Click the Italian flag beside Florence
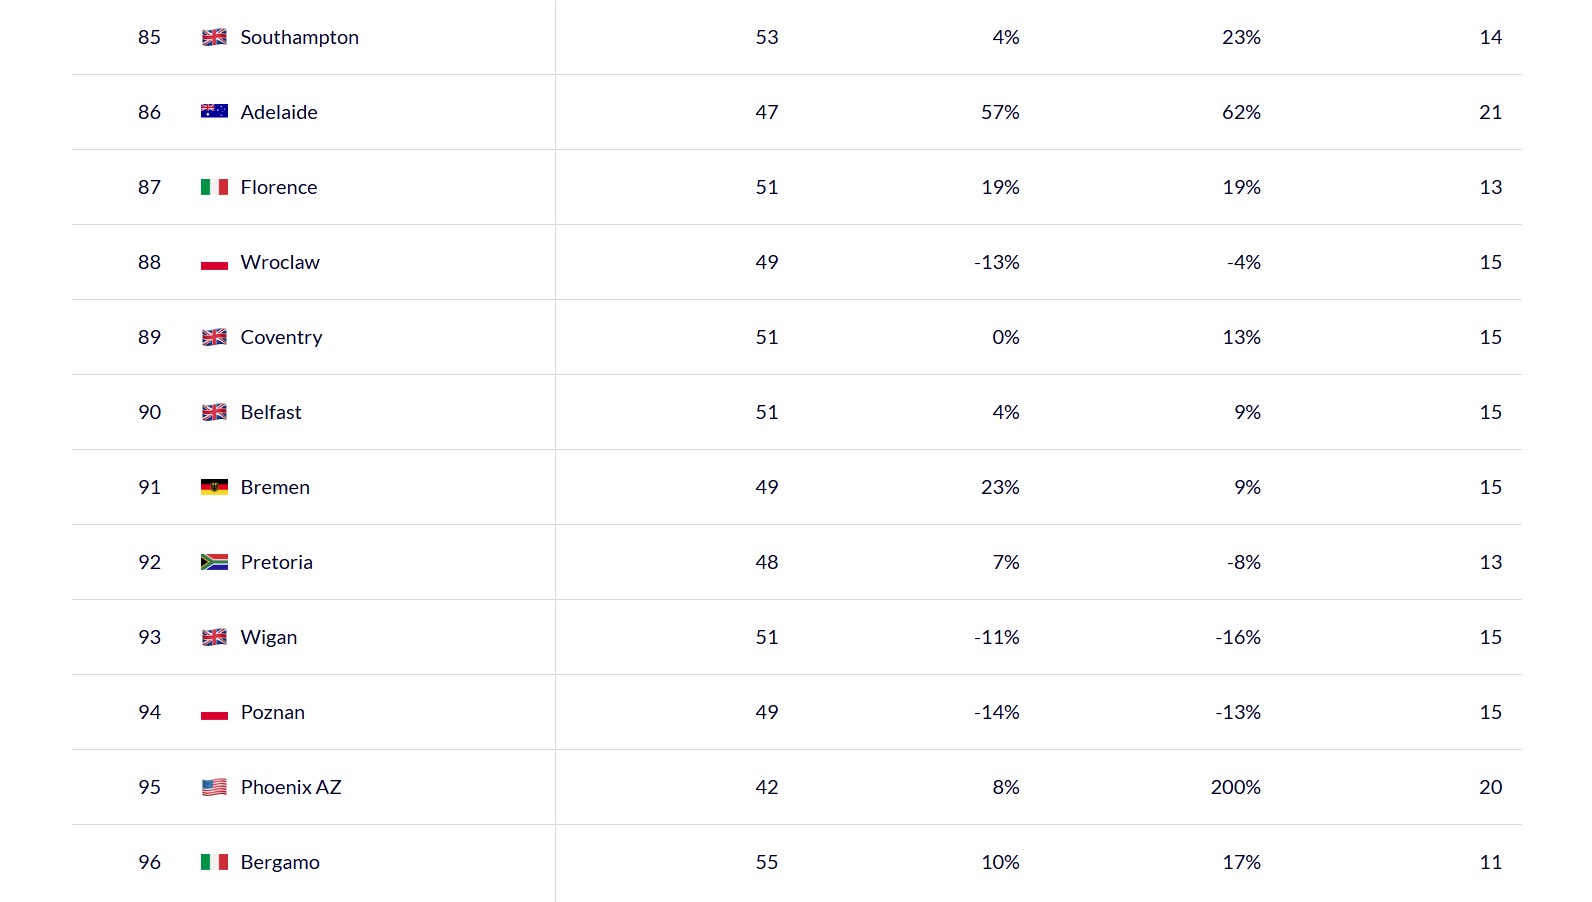The width and height of the screenshot is (1592, 902). [x=214, y=187]
